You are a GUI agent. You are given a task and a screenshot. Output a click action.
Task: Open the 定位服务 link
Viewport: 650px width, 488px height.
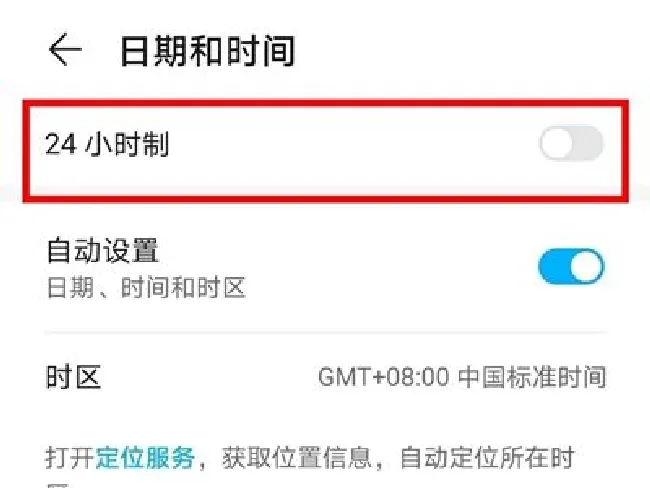pos(145,458)
